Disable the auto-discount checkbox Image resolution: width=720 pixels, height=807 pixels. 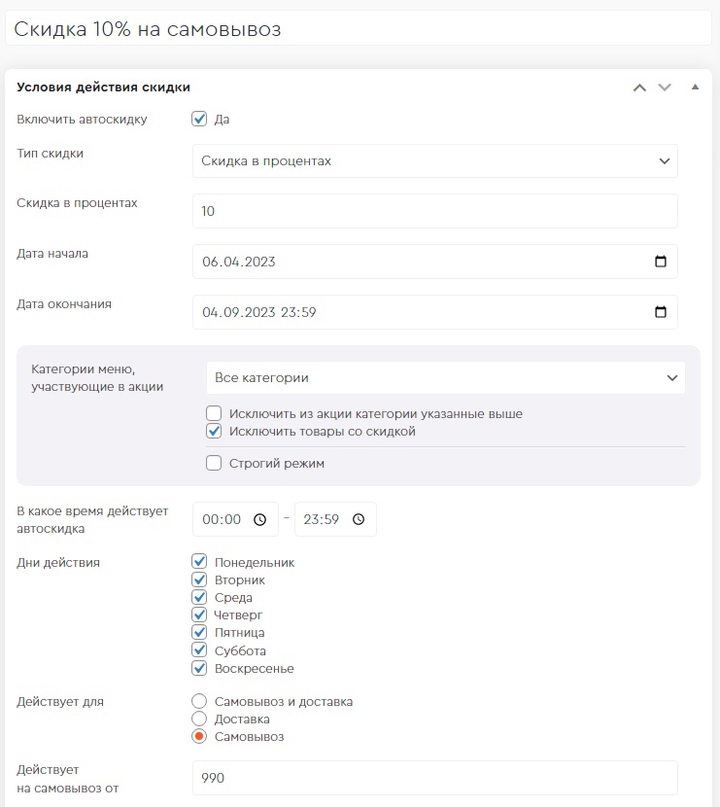pyautogui.click(x=199, y=119)
